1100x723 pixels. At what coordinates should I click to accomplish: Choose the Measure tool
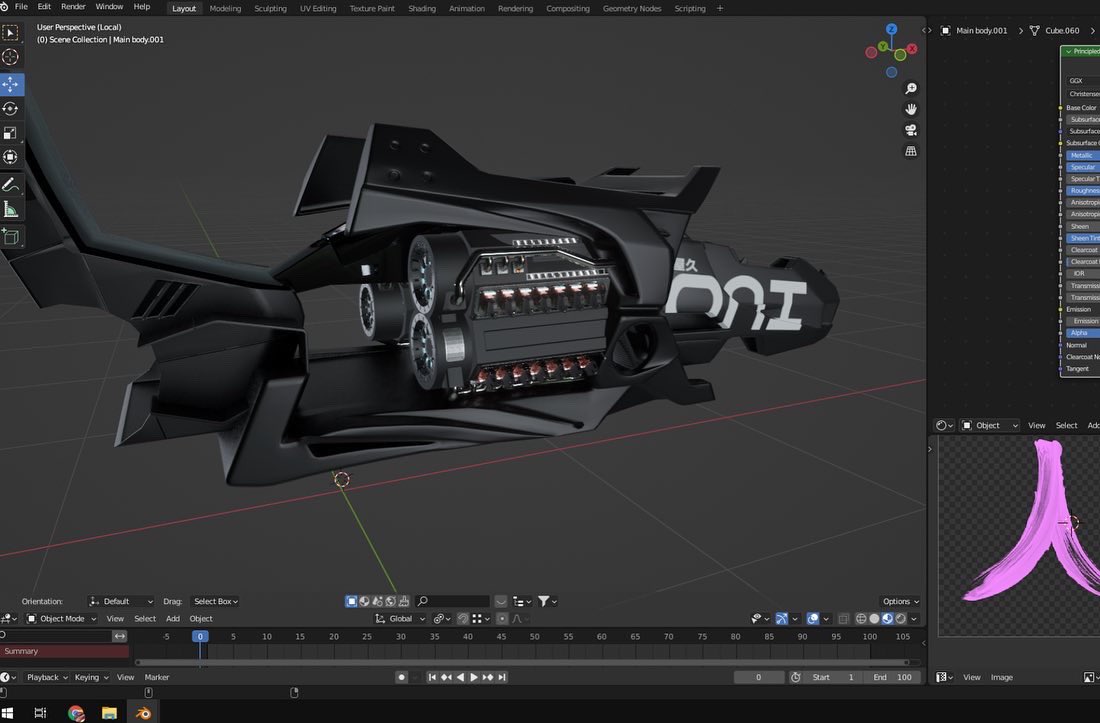[x=11, y=209]
